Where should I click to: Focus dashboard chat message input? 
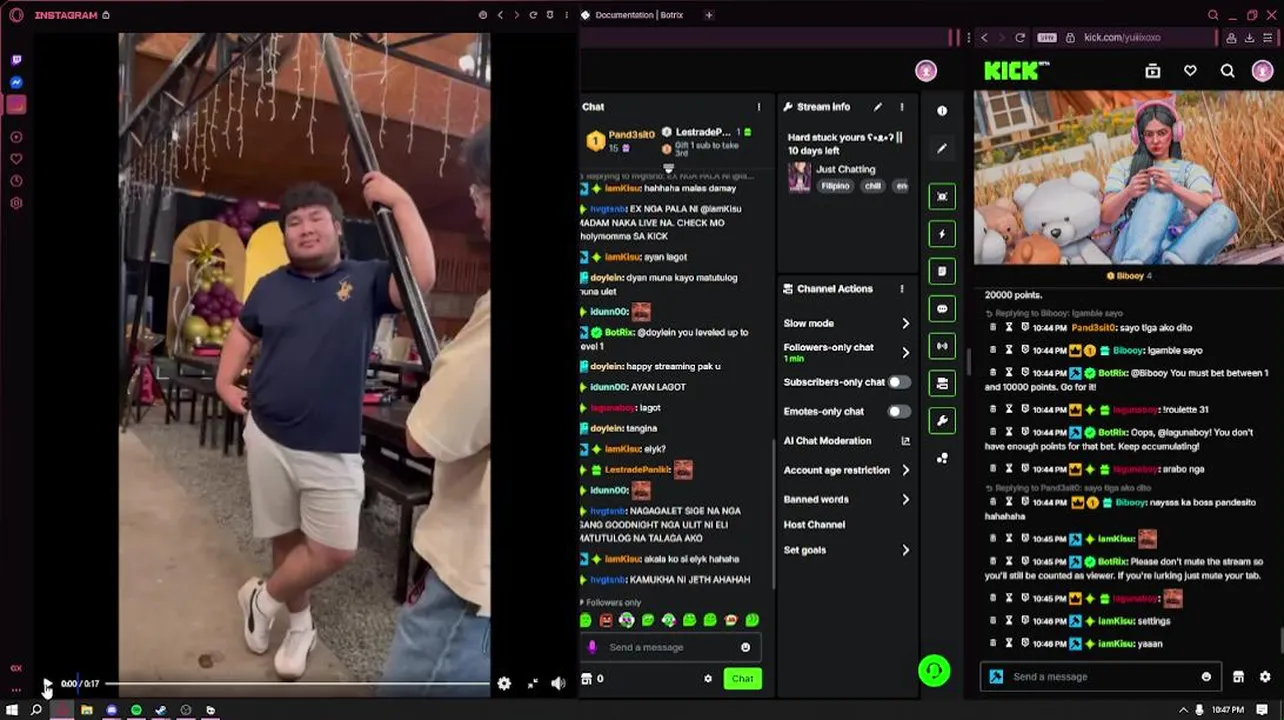671,647
